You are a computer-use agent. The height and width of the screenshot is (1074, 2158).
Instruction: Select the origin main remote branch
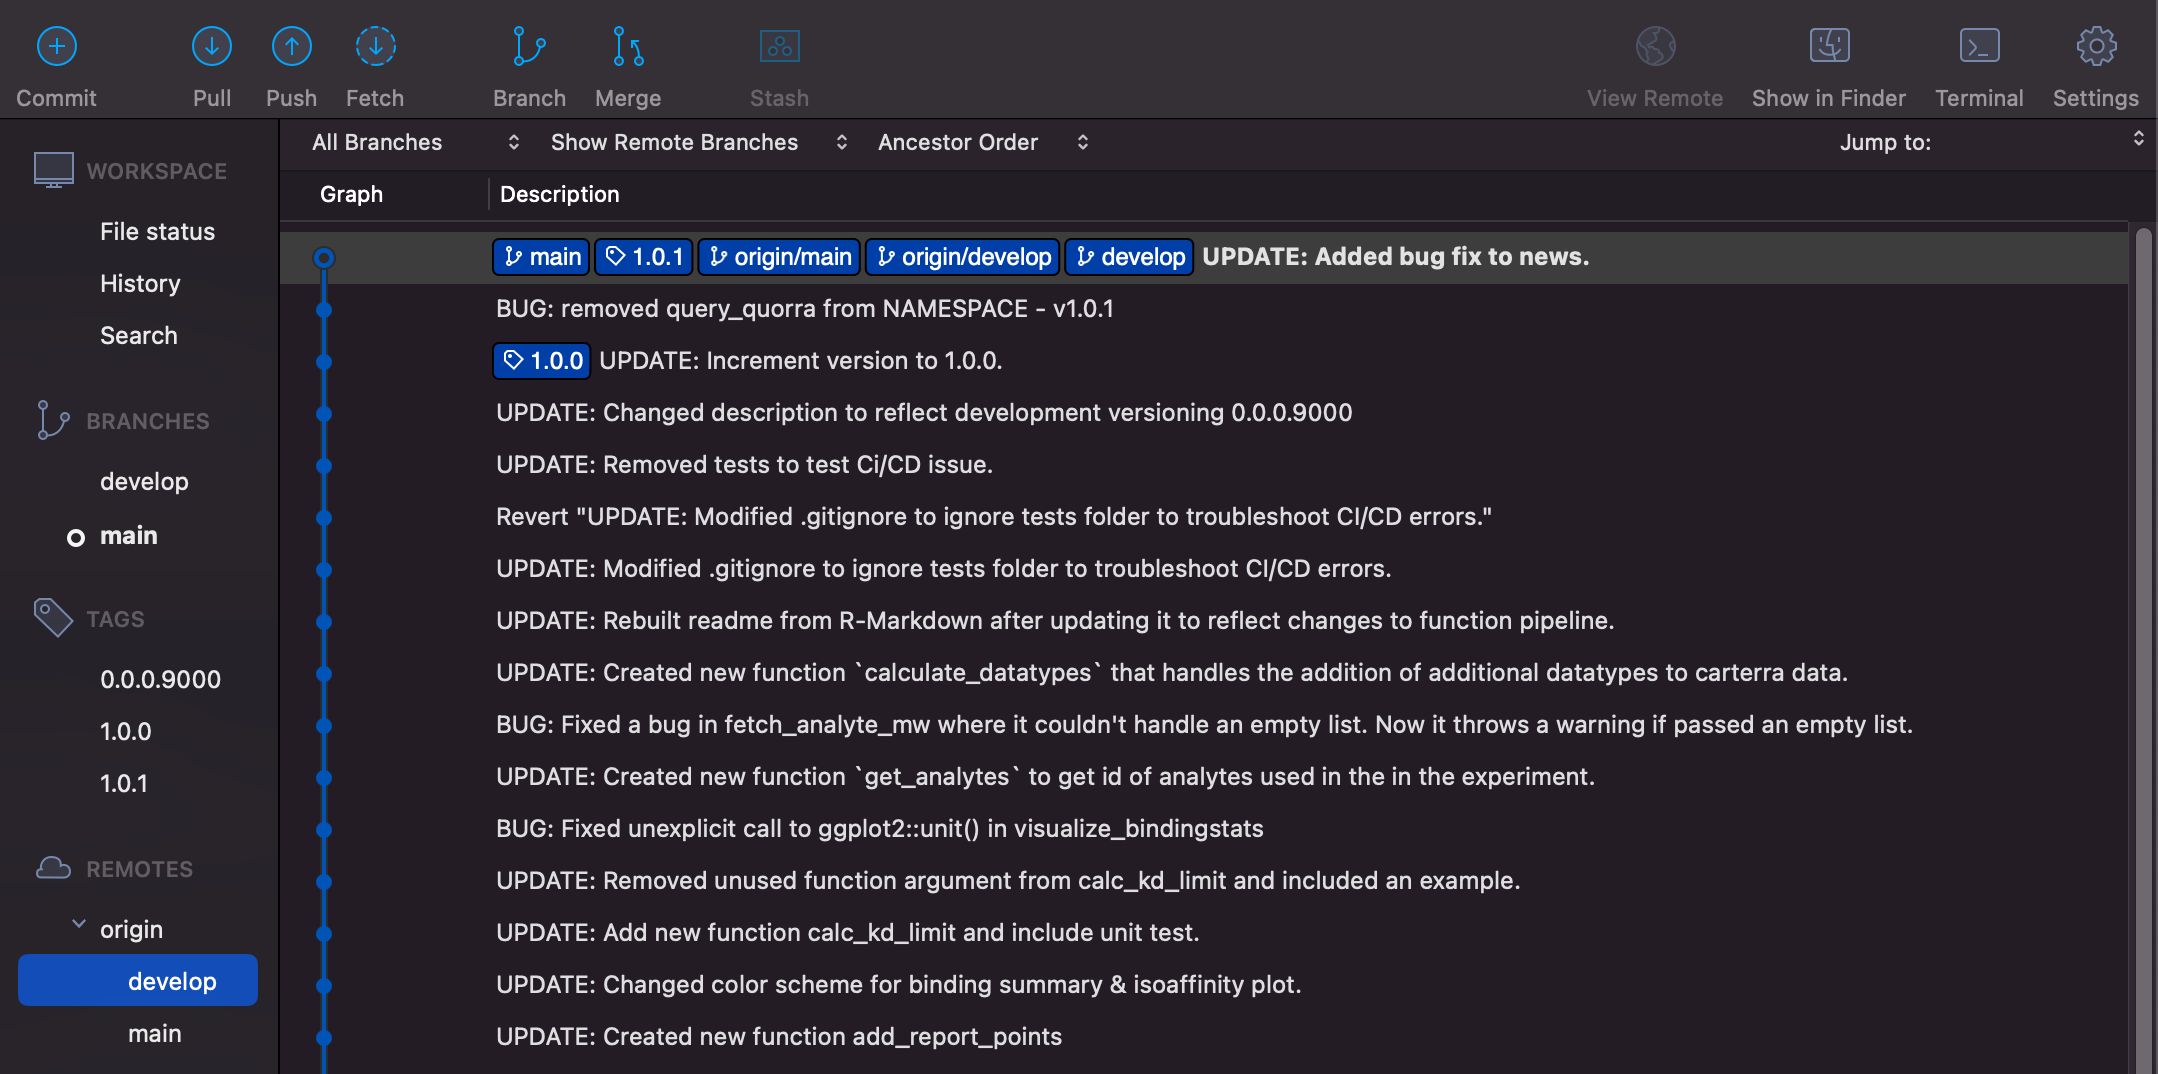click(x=155, y=1034)
